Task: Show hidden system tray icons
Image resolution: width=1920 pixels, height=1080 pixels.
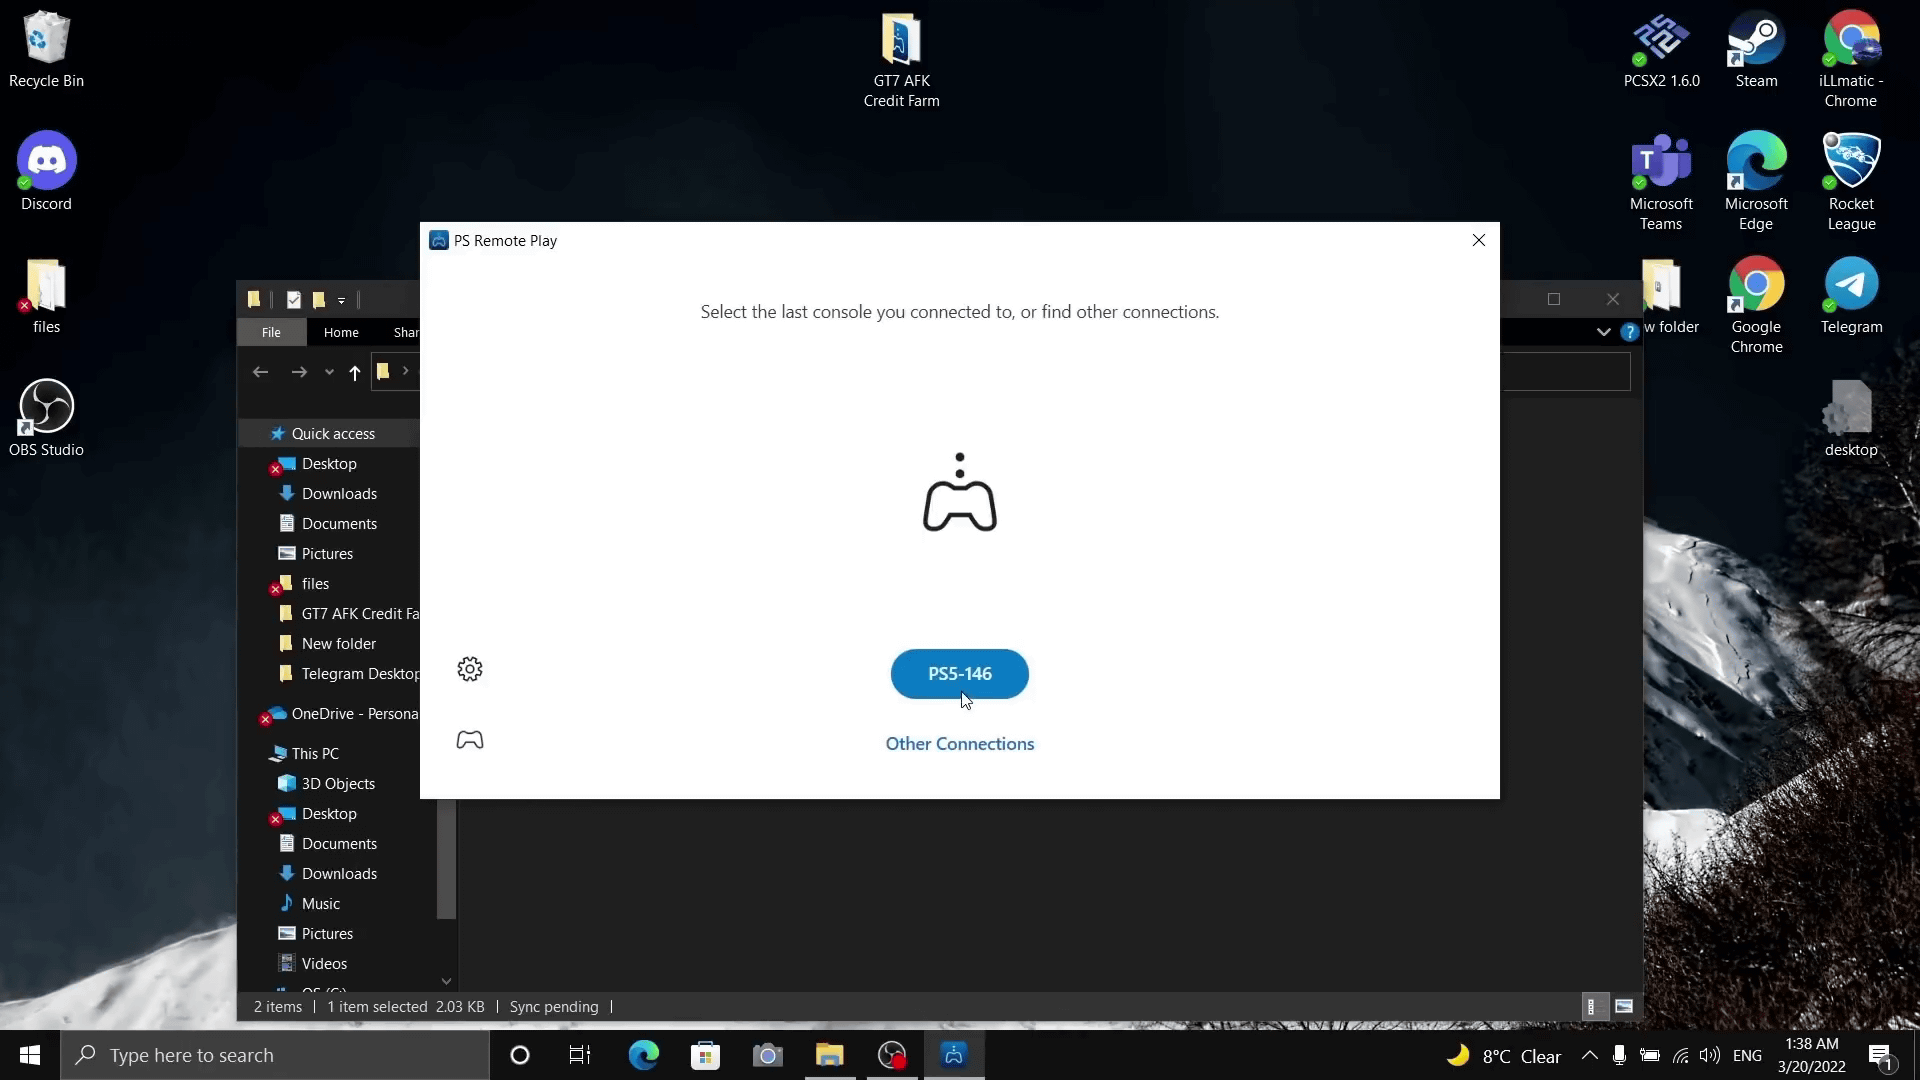Action: coord(1589,1055)
